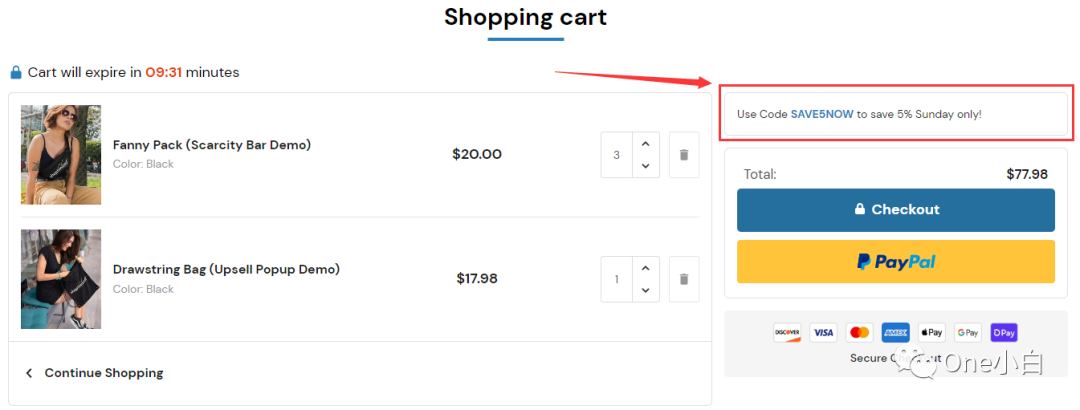Proceed with the blue Checkout button
Screen dimensions: 1080x410
coord(895,209)
